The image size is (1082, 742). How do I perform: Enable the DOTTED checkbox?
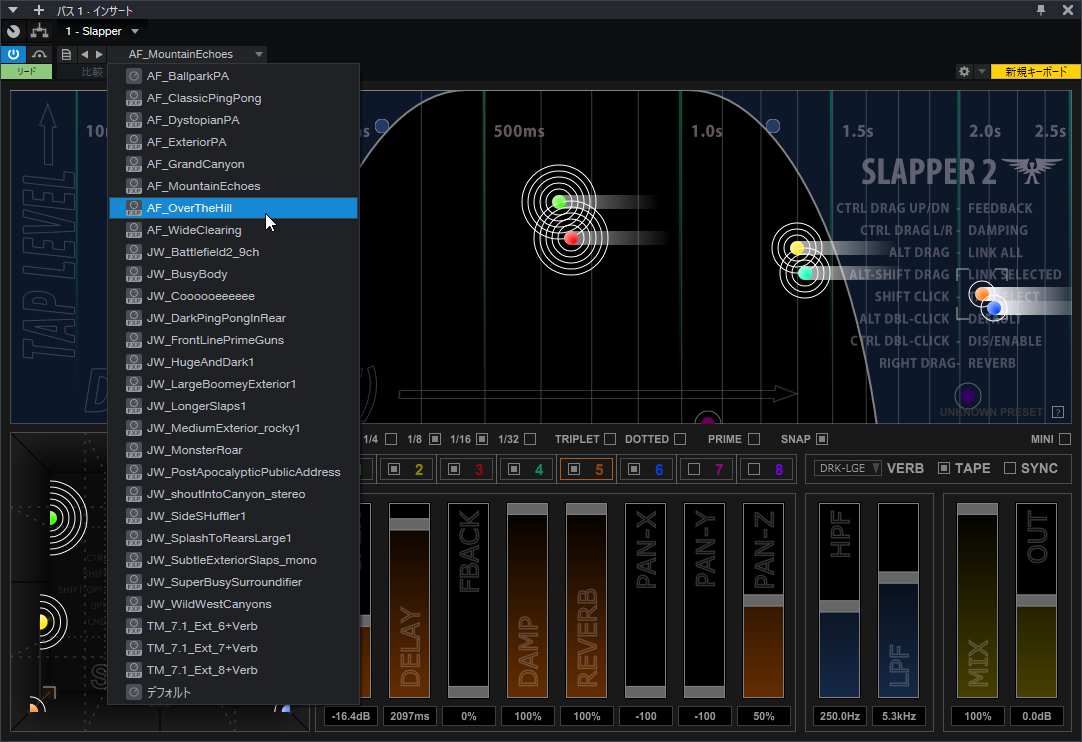coord(680,439)
